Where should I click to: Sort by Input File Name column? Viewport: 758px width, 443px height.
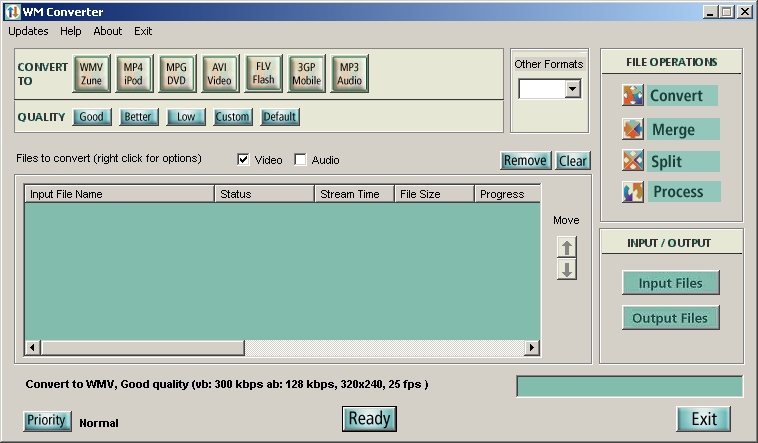coord(119,194)
